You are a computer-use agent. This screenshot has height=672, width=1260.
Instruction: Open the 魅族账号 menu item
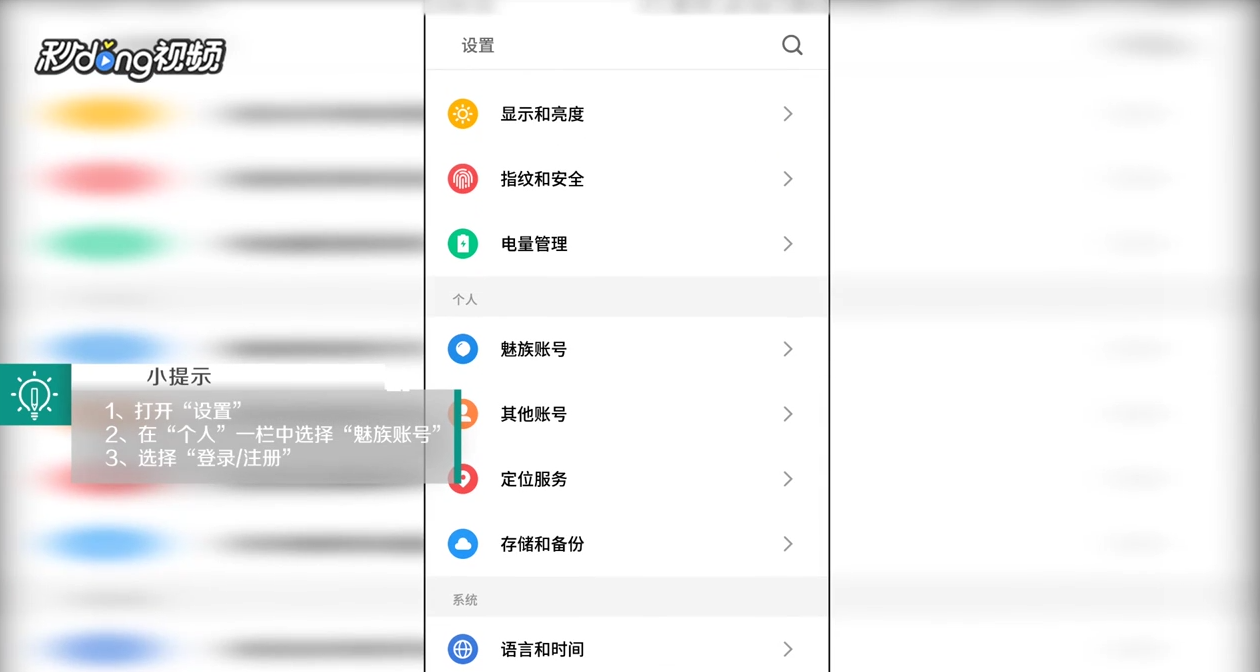click(534, 349)
